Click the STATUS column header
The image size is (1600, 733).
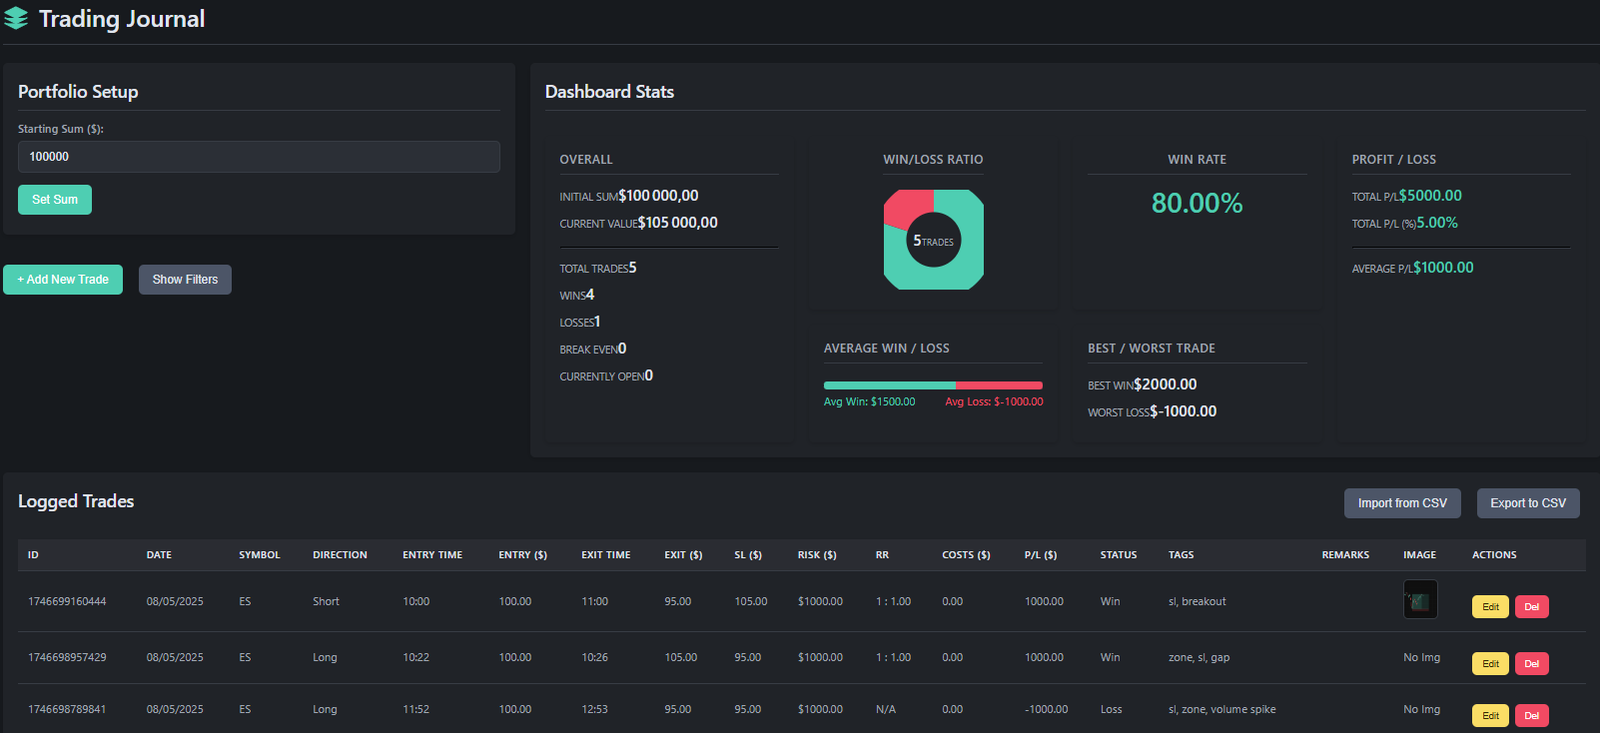[x=1118, y=555]
